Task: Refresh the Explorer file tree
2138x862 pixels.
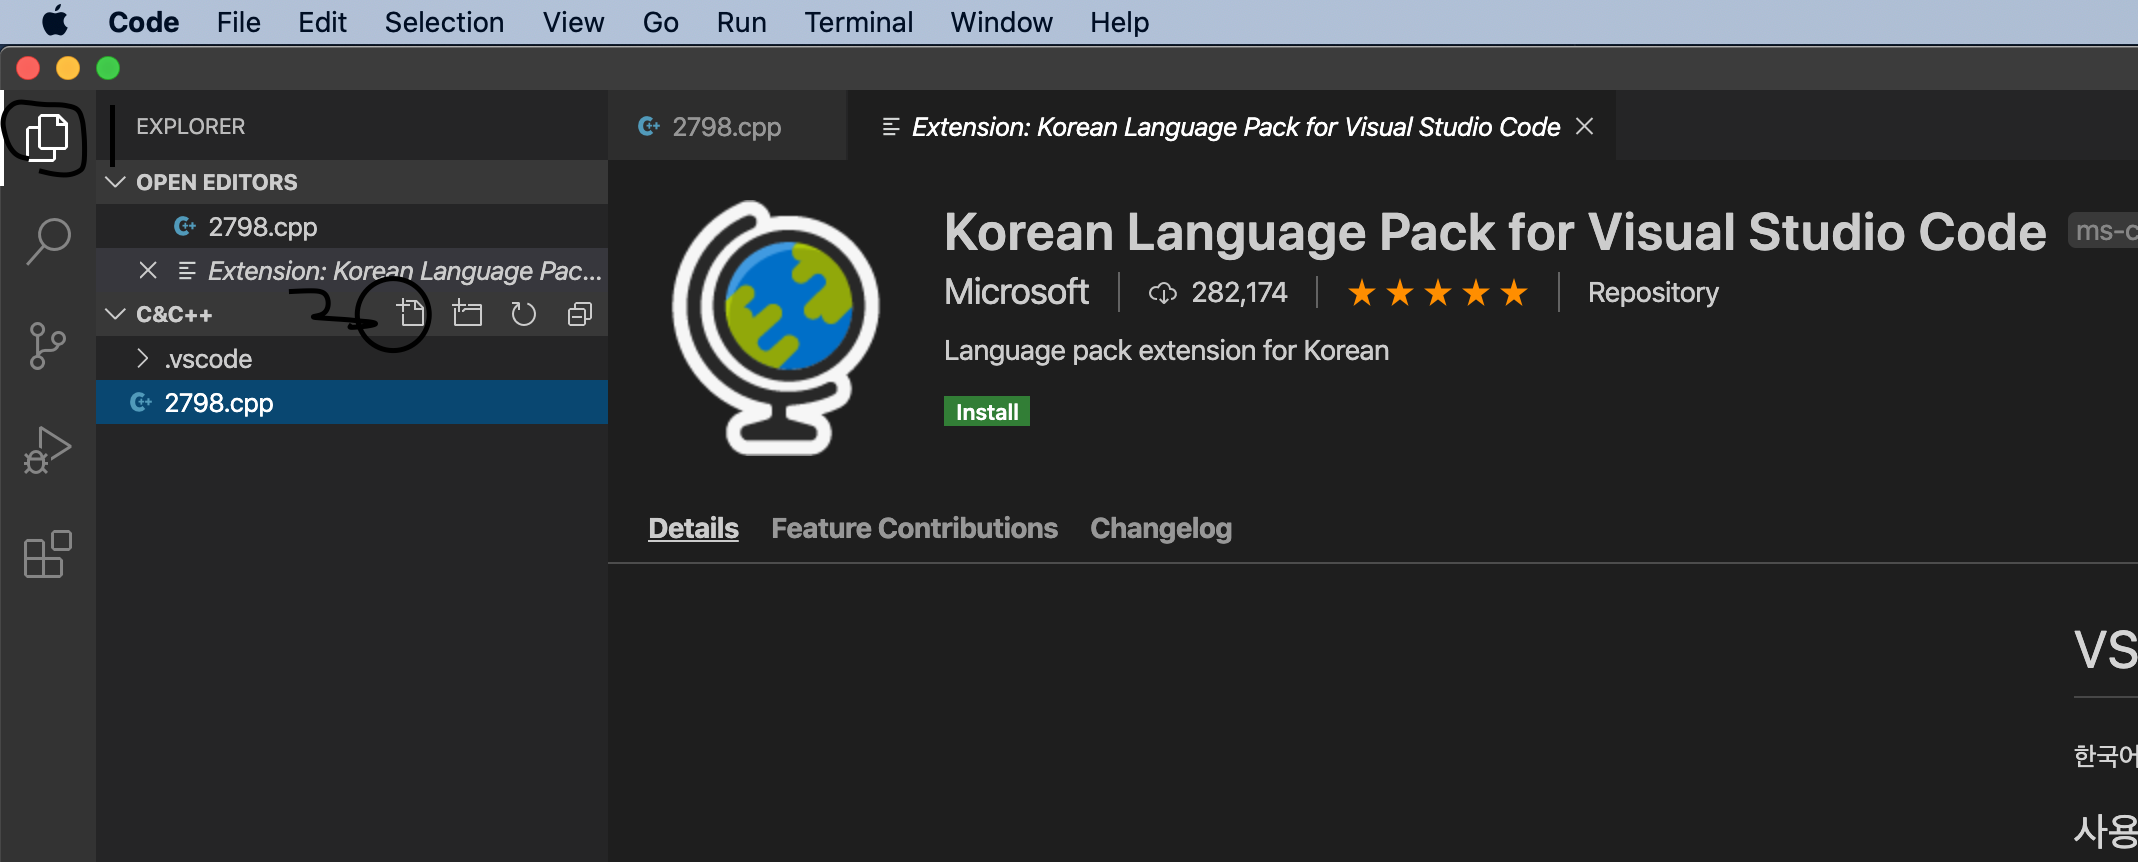Action: tap(523, 314)
